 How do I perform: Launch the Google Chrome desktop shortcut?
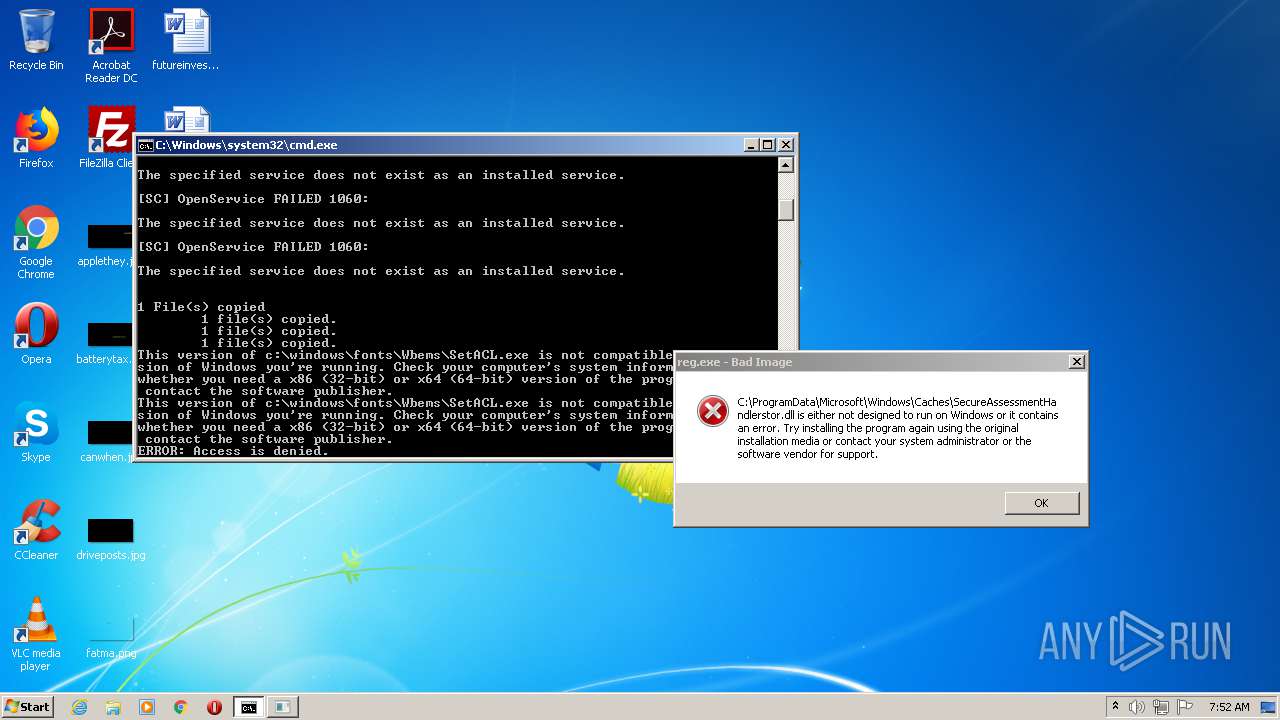click(x=36, y=243)
